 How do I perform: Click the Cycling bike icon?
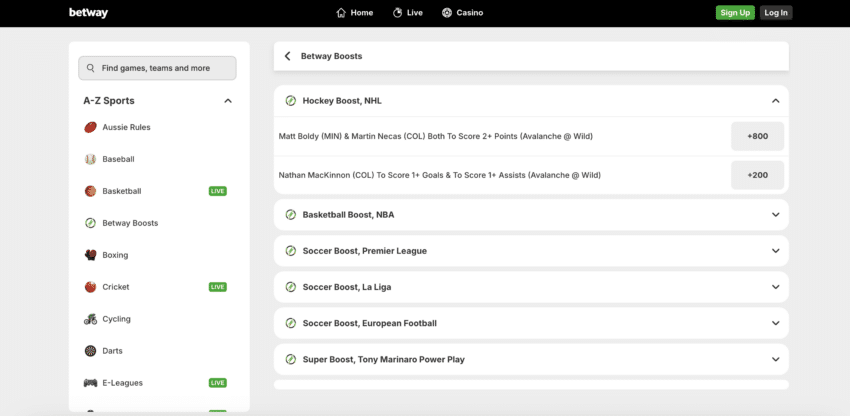[x=91, y=319]
